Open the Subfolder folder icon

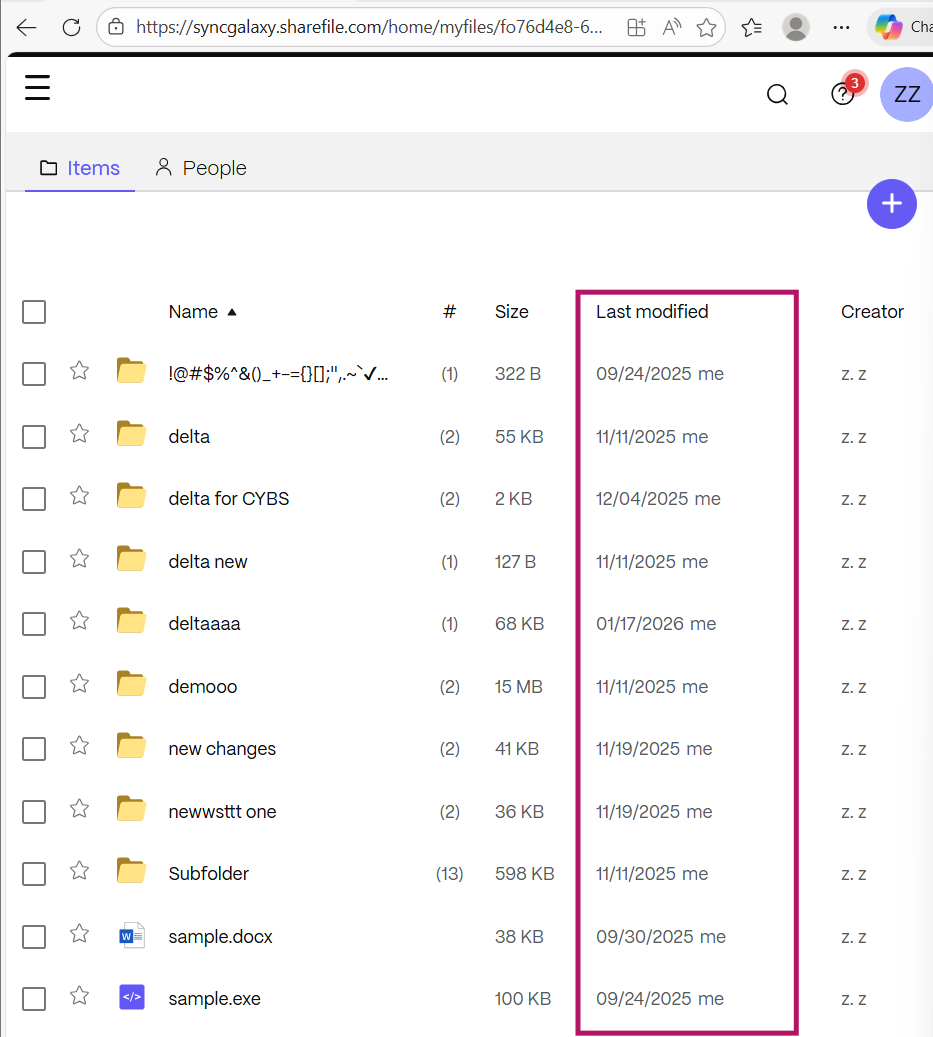pyautogui.click(x=131, y=872)
